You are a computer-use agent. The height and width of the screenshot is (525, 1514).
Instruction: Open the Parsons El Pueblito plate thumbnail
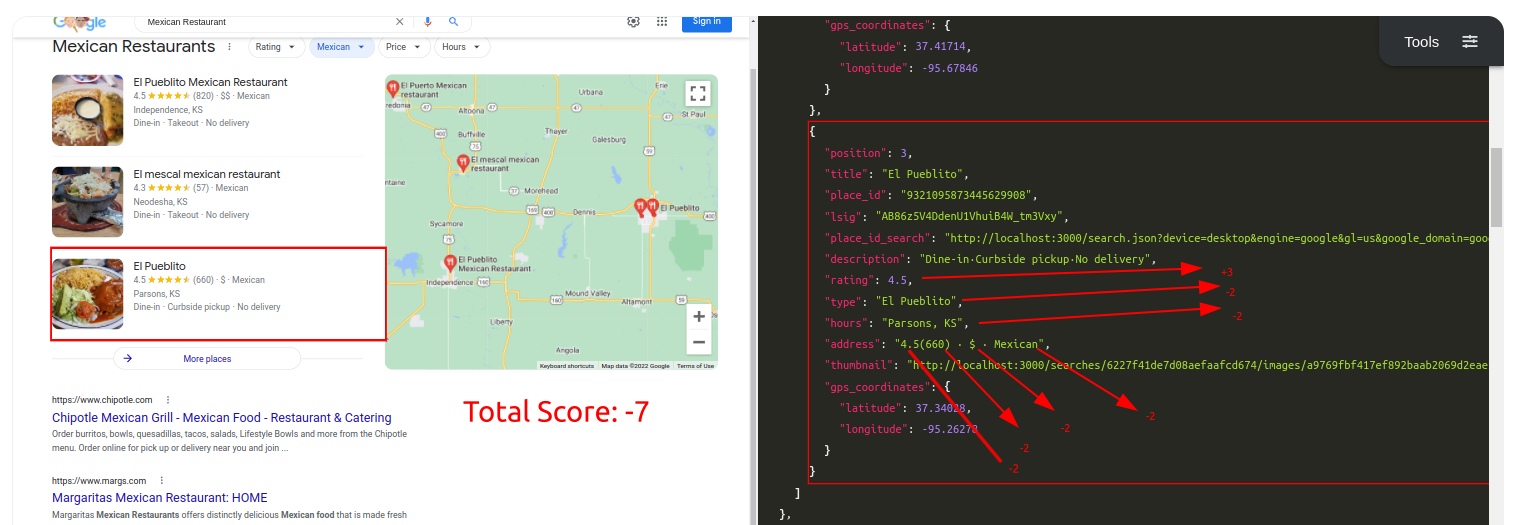[88, 294]
